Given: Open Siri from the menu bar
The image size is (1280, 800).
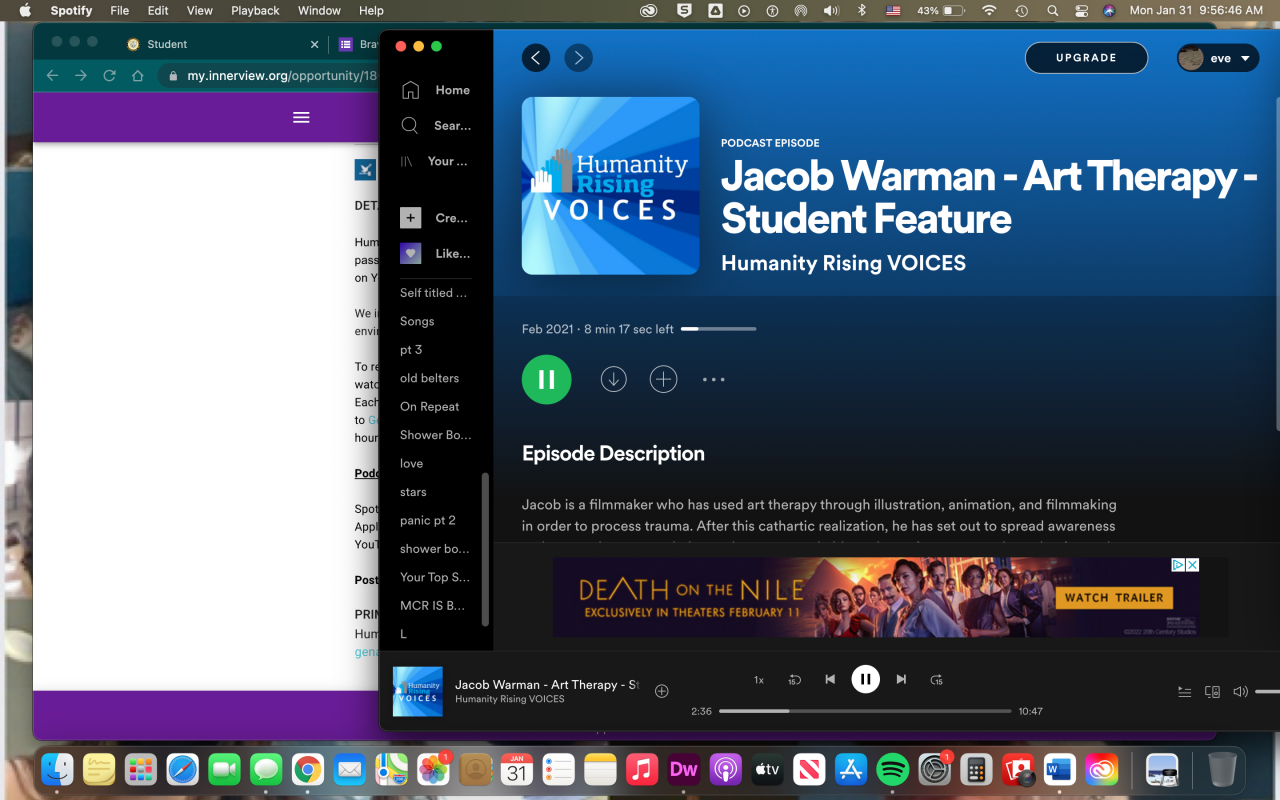Looking at the screenshot, I should click(1109, 11).
